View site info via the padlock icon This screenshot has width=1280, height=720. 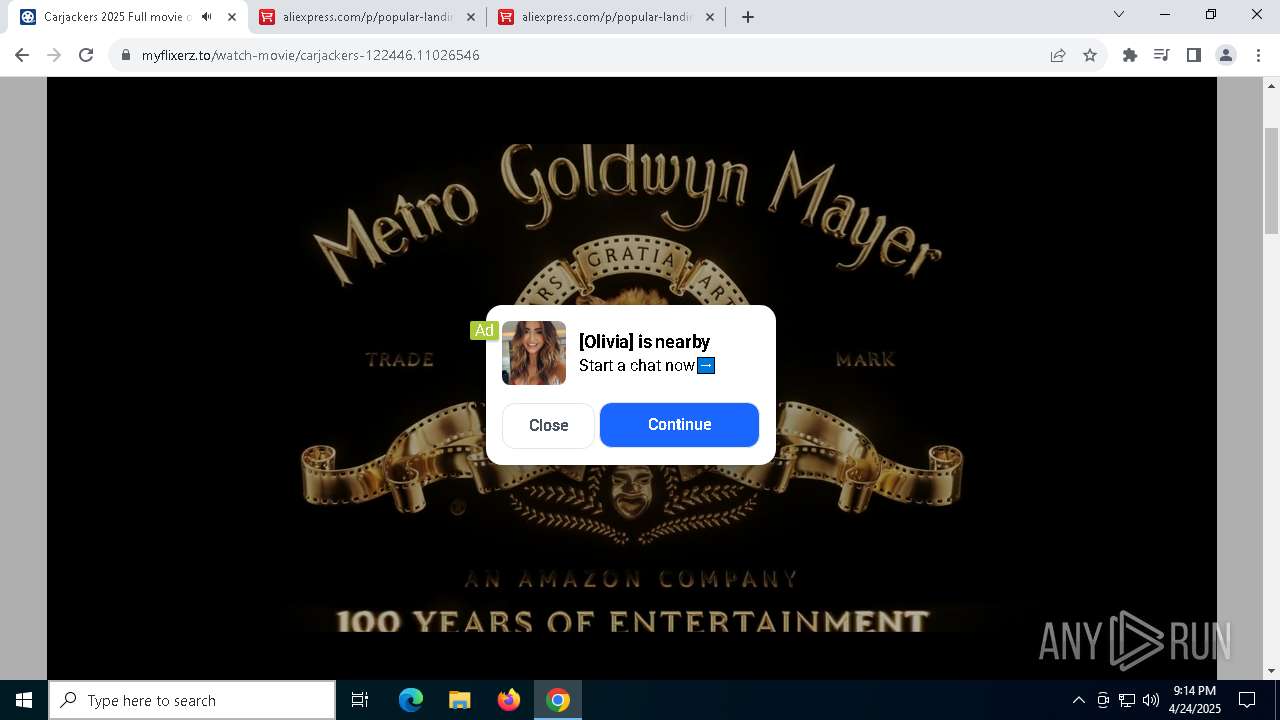click(126, 55)
